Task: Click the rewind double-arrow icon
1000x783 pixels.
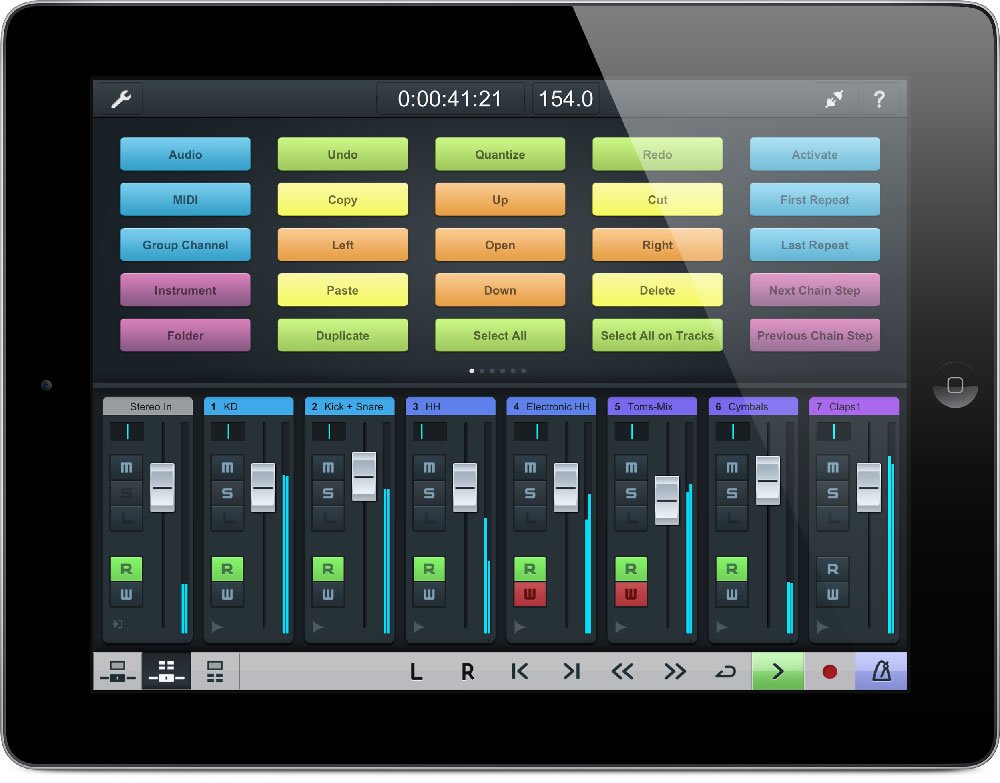Action: (x=622, y=672)
